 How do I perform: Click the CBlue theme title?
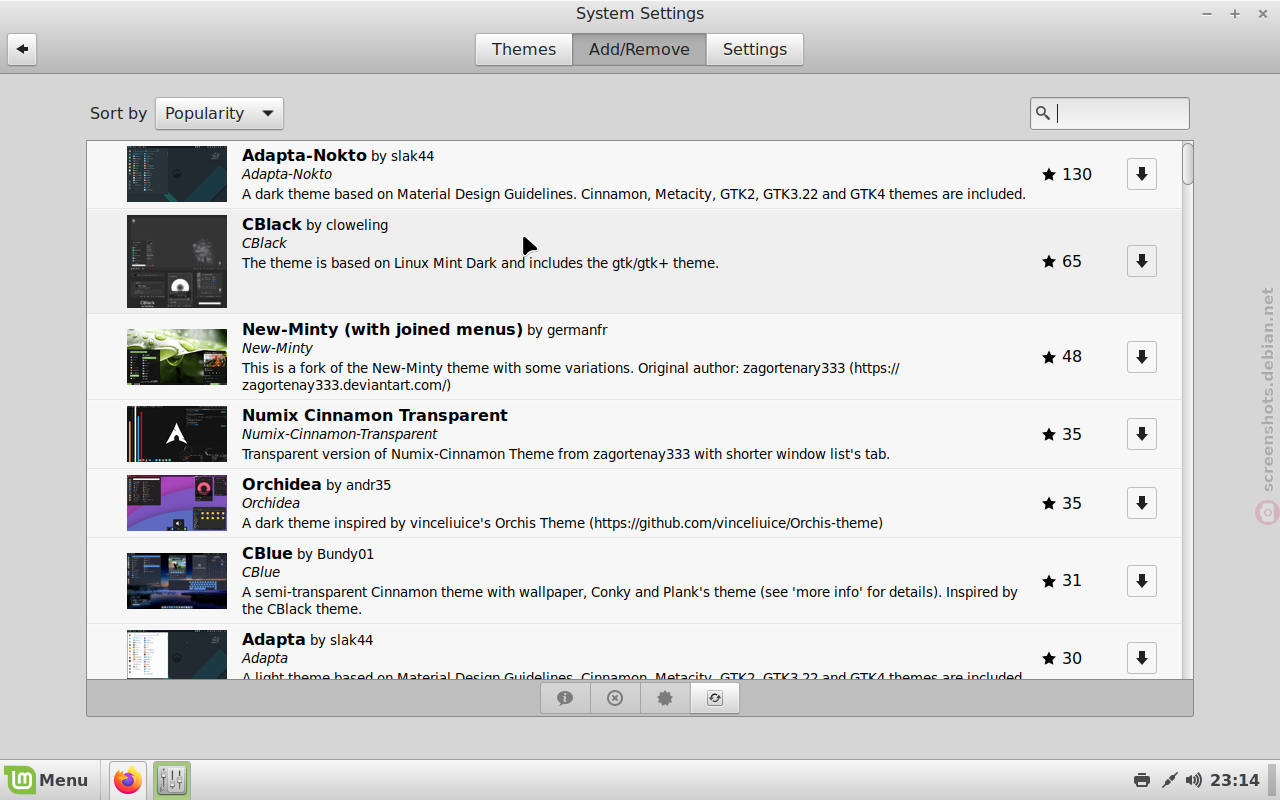(267, 553)
